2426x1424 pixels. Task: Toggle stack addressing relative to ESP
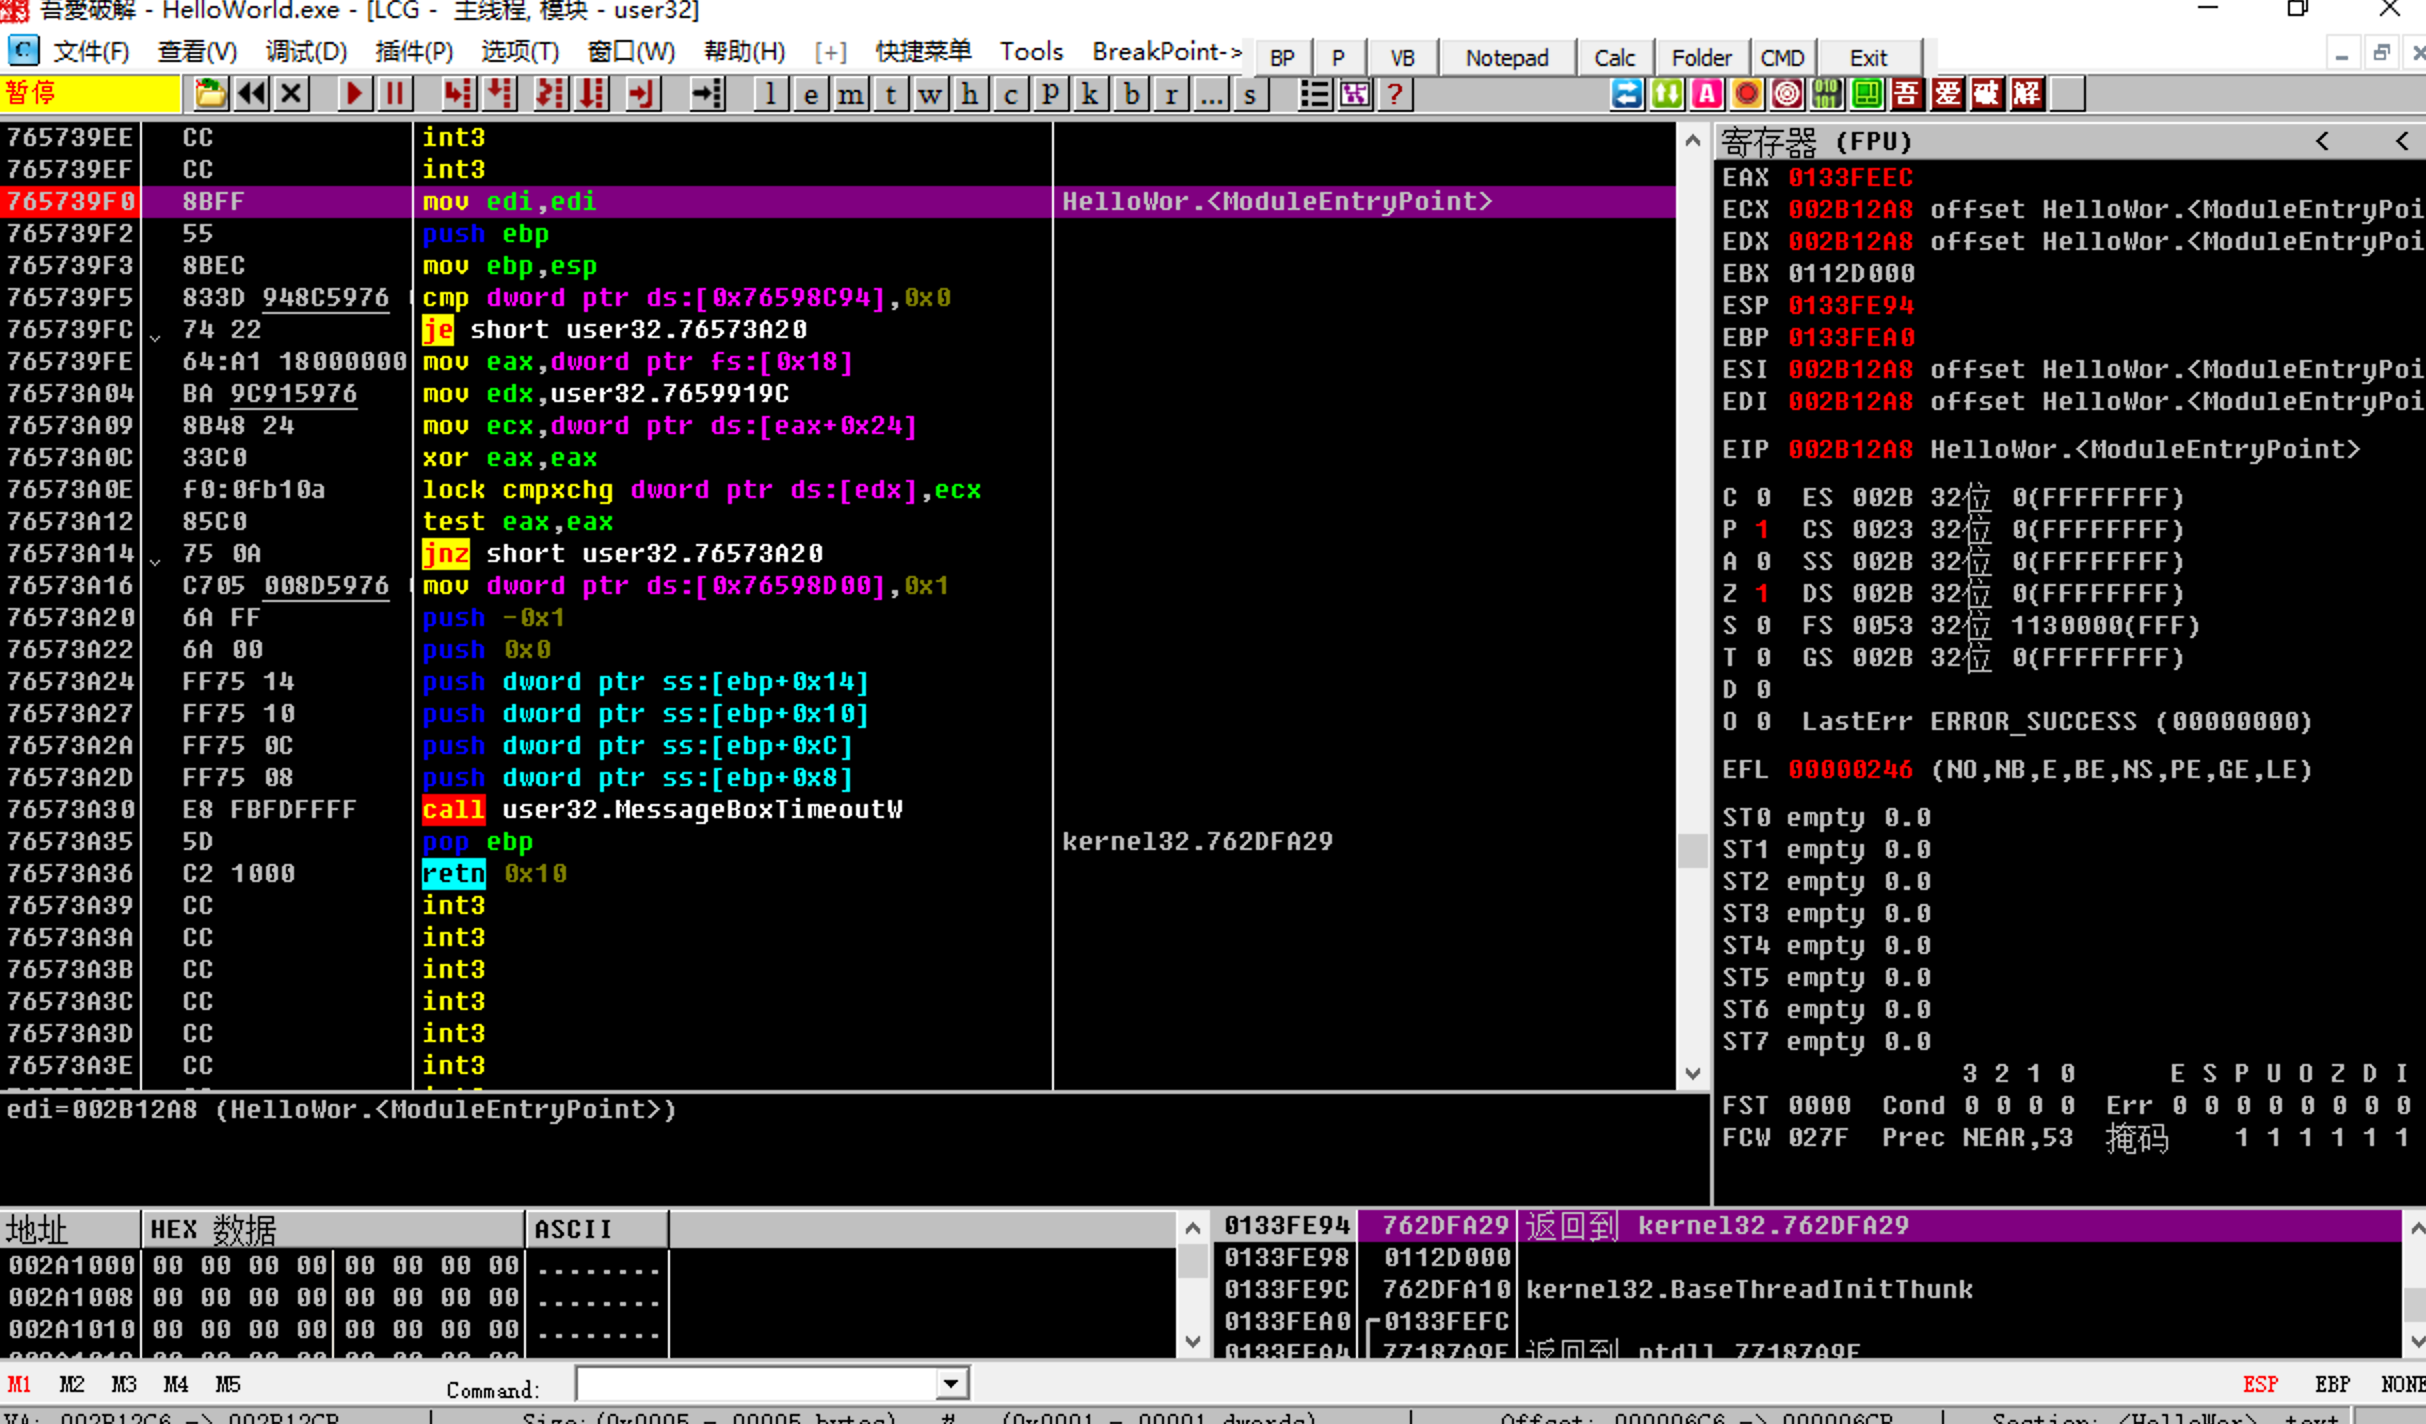pos(2260,1384)
